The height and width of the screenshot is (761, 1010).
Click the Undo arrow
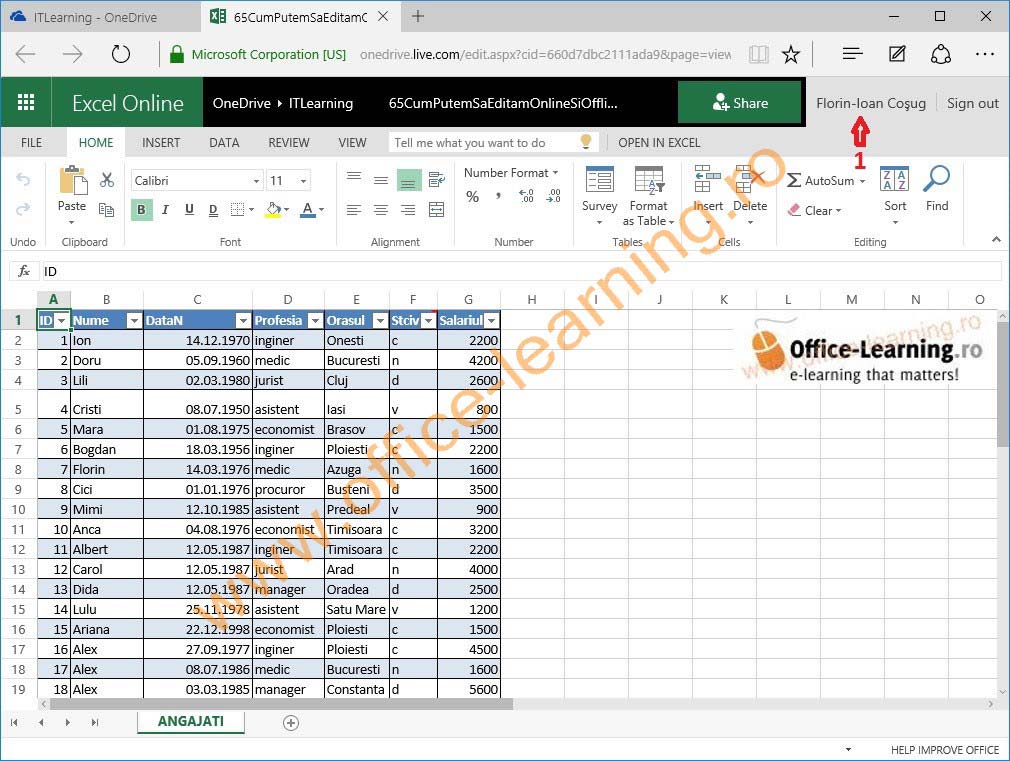coord(23,180)
